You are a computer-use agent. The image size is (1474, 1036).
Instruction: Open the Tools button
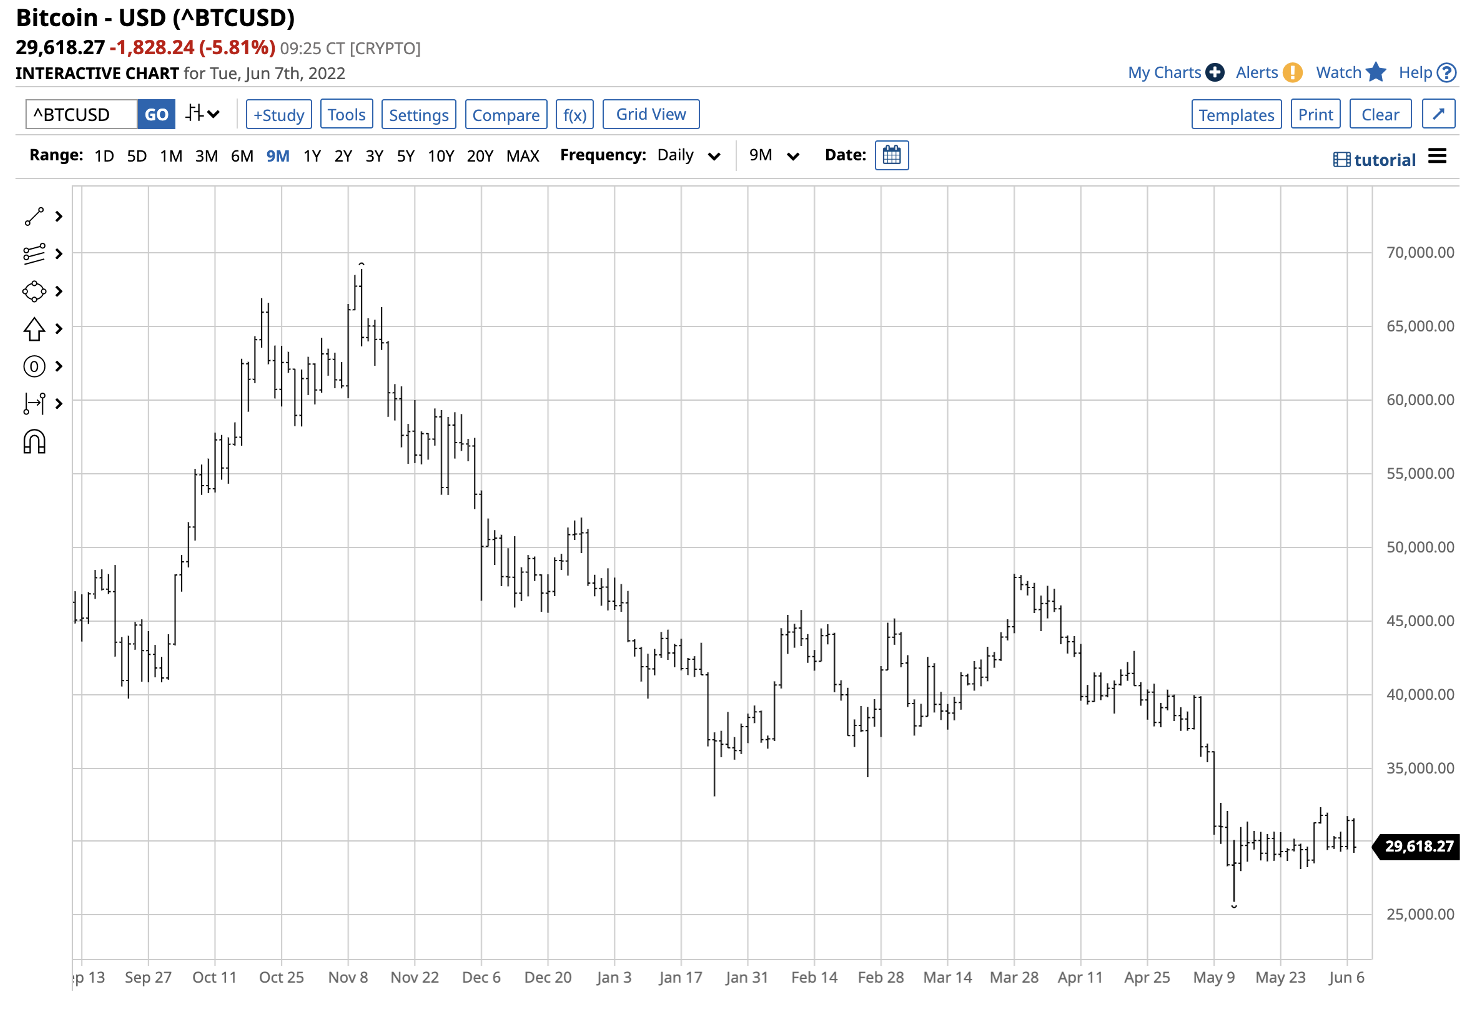click(x=347, y=114)
